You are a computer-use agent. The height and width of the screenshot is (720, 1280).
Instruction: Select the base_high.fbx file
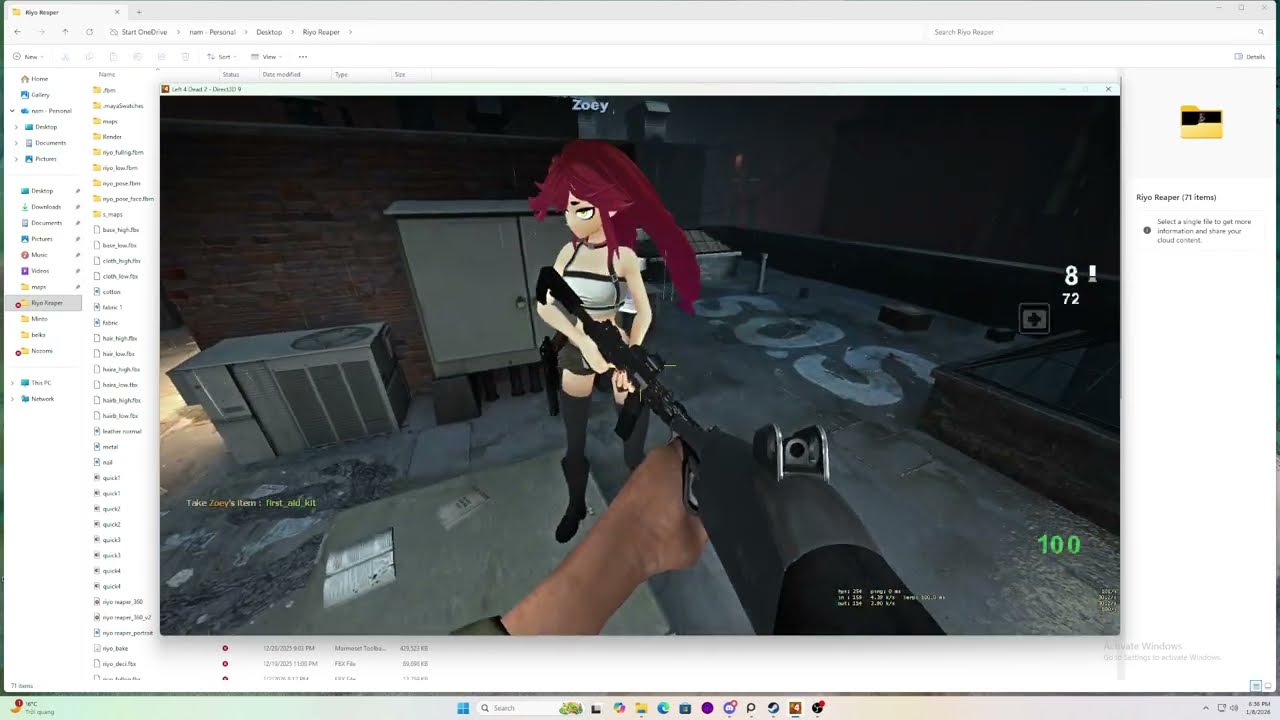(116, 230)
